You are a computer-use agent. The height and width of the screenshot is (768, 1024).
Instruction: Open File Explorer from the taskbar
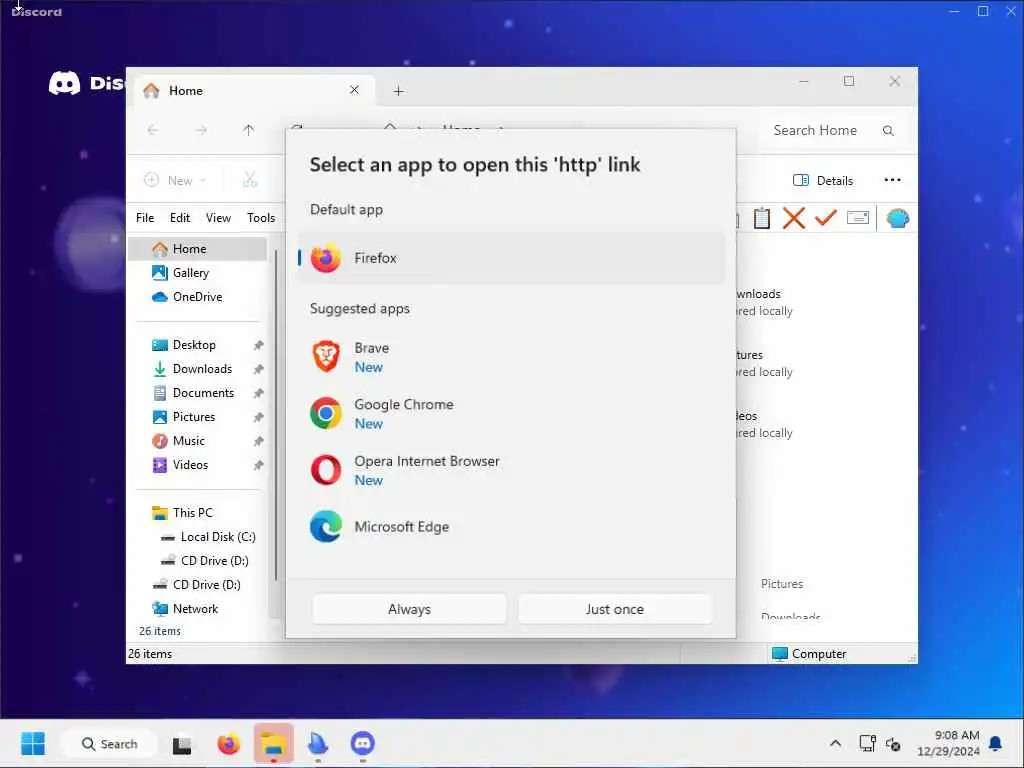click(x=274, y=744)
